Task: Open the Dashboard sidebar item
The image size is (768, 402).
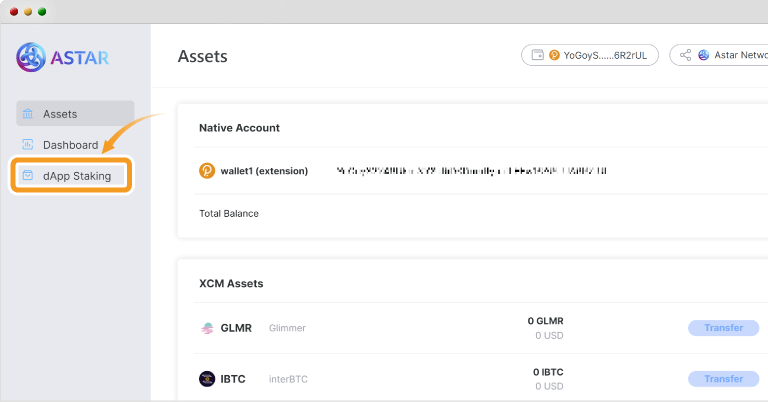Action: [x=71, y=145]
